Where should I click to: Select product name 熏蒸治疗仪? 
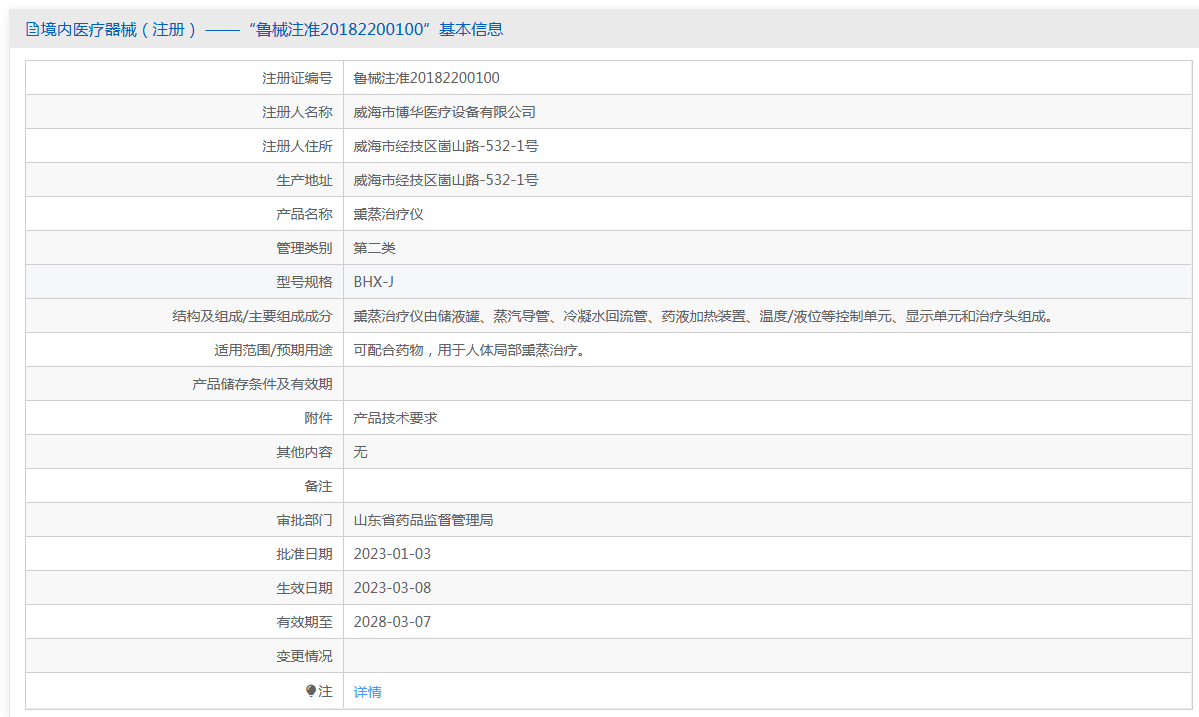coord(388,214)
